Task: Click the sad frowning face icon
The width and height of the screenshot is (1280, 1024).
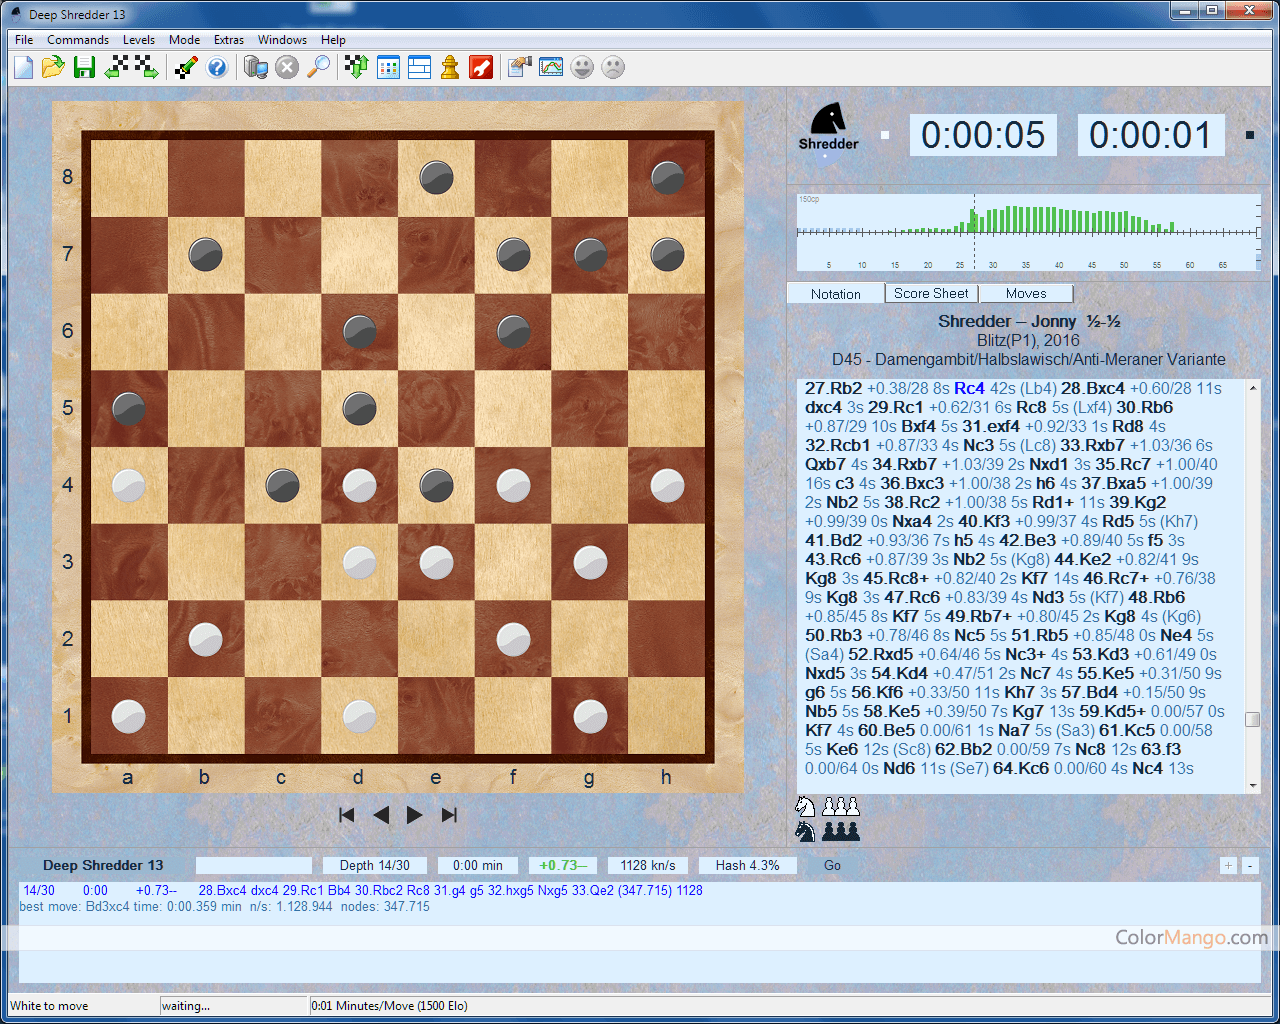Action: [x=613, y=67]
